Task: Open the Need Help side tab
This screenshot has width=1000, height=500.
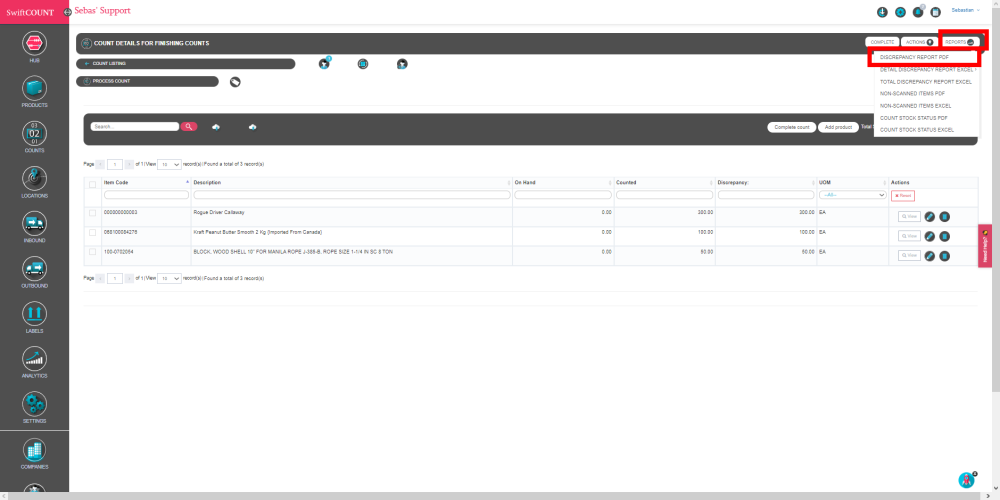Action: 985,246
